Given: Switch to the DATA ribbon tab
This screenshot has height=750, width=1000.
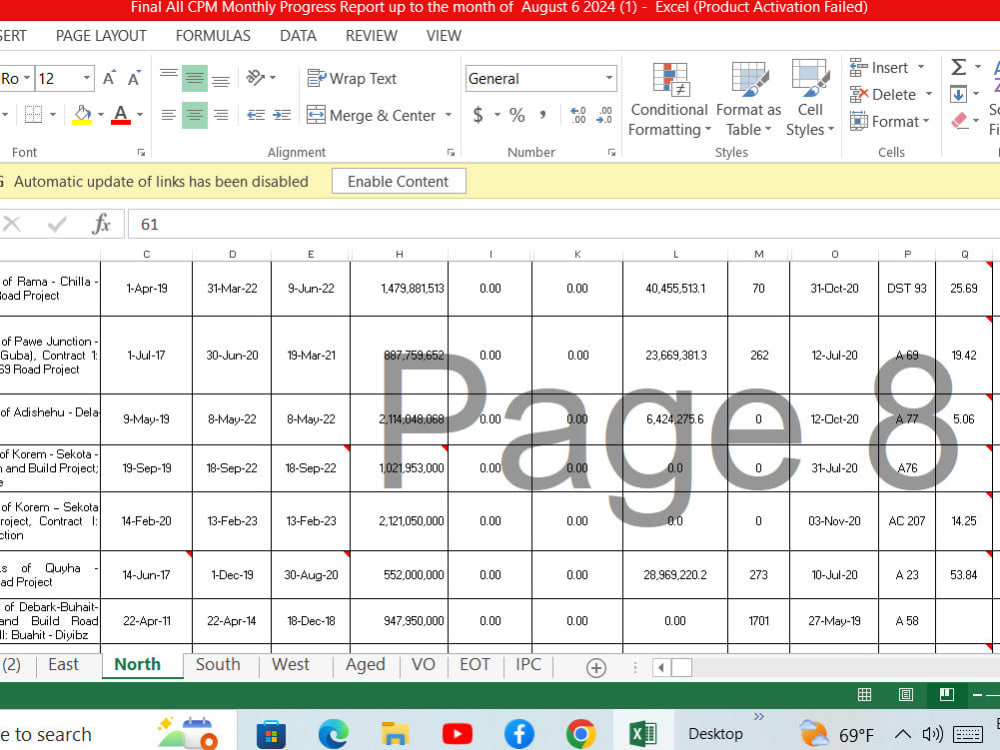Looking at the screenshot, I should (x=298, y=36).
